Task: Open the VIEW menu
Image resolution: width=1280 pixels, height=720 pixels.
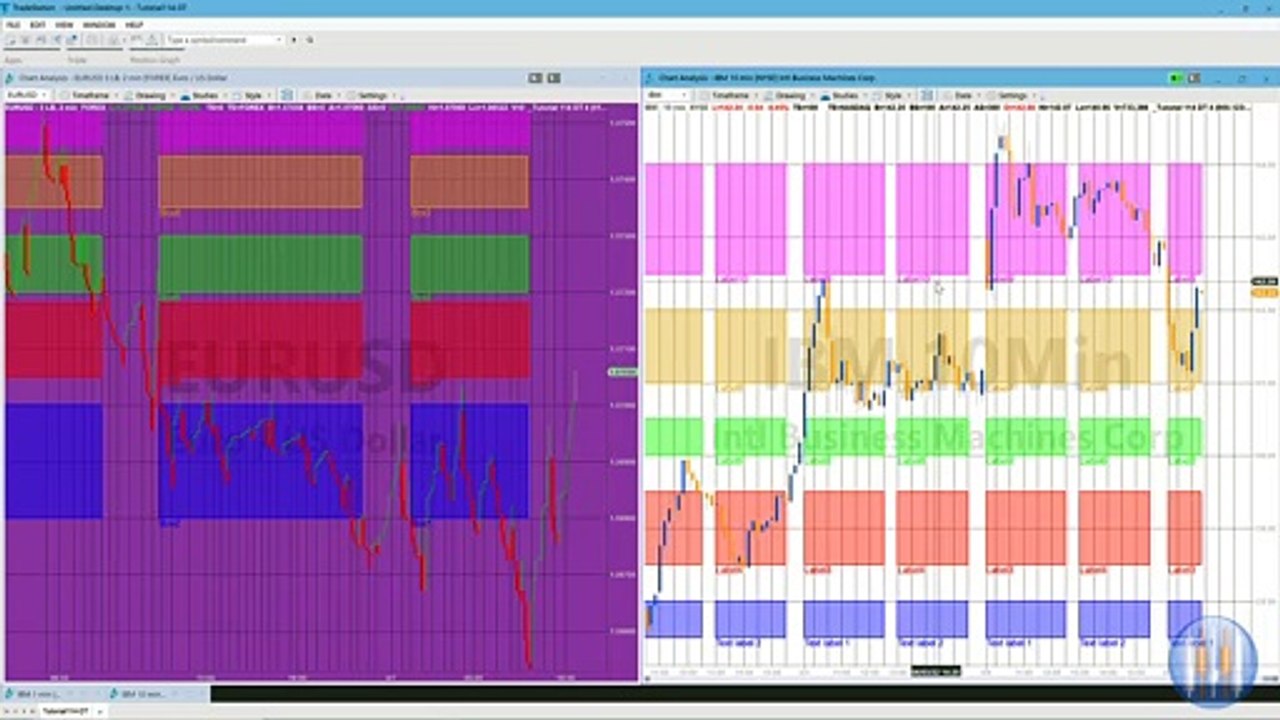Action: [x=64, y=24]
